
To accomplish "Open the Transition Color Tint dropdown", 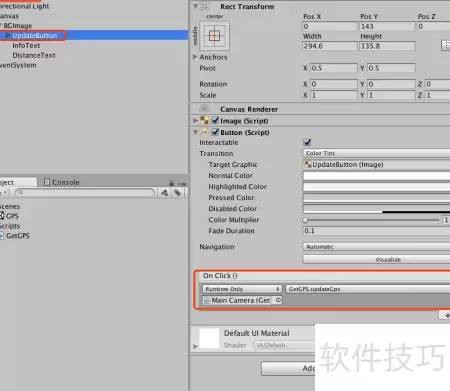I will [376, 153].
